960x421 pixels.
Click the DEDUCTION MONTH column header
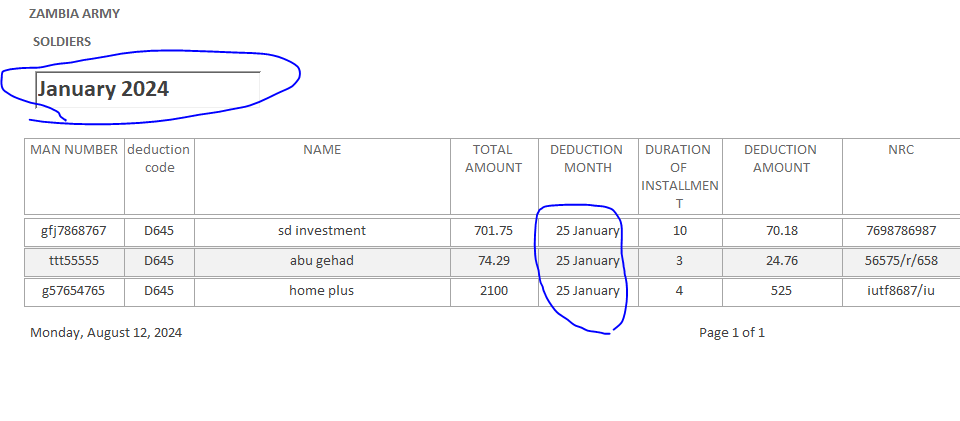(x=587, y=159)
